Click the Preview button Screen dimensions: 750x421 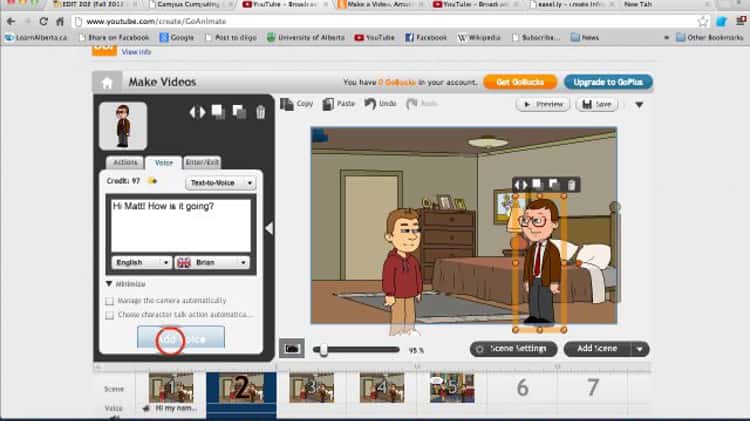(x=542, y=104)
